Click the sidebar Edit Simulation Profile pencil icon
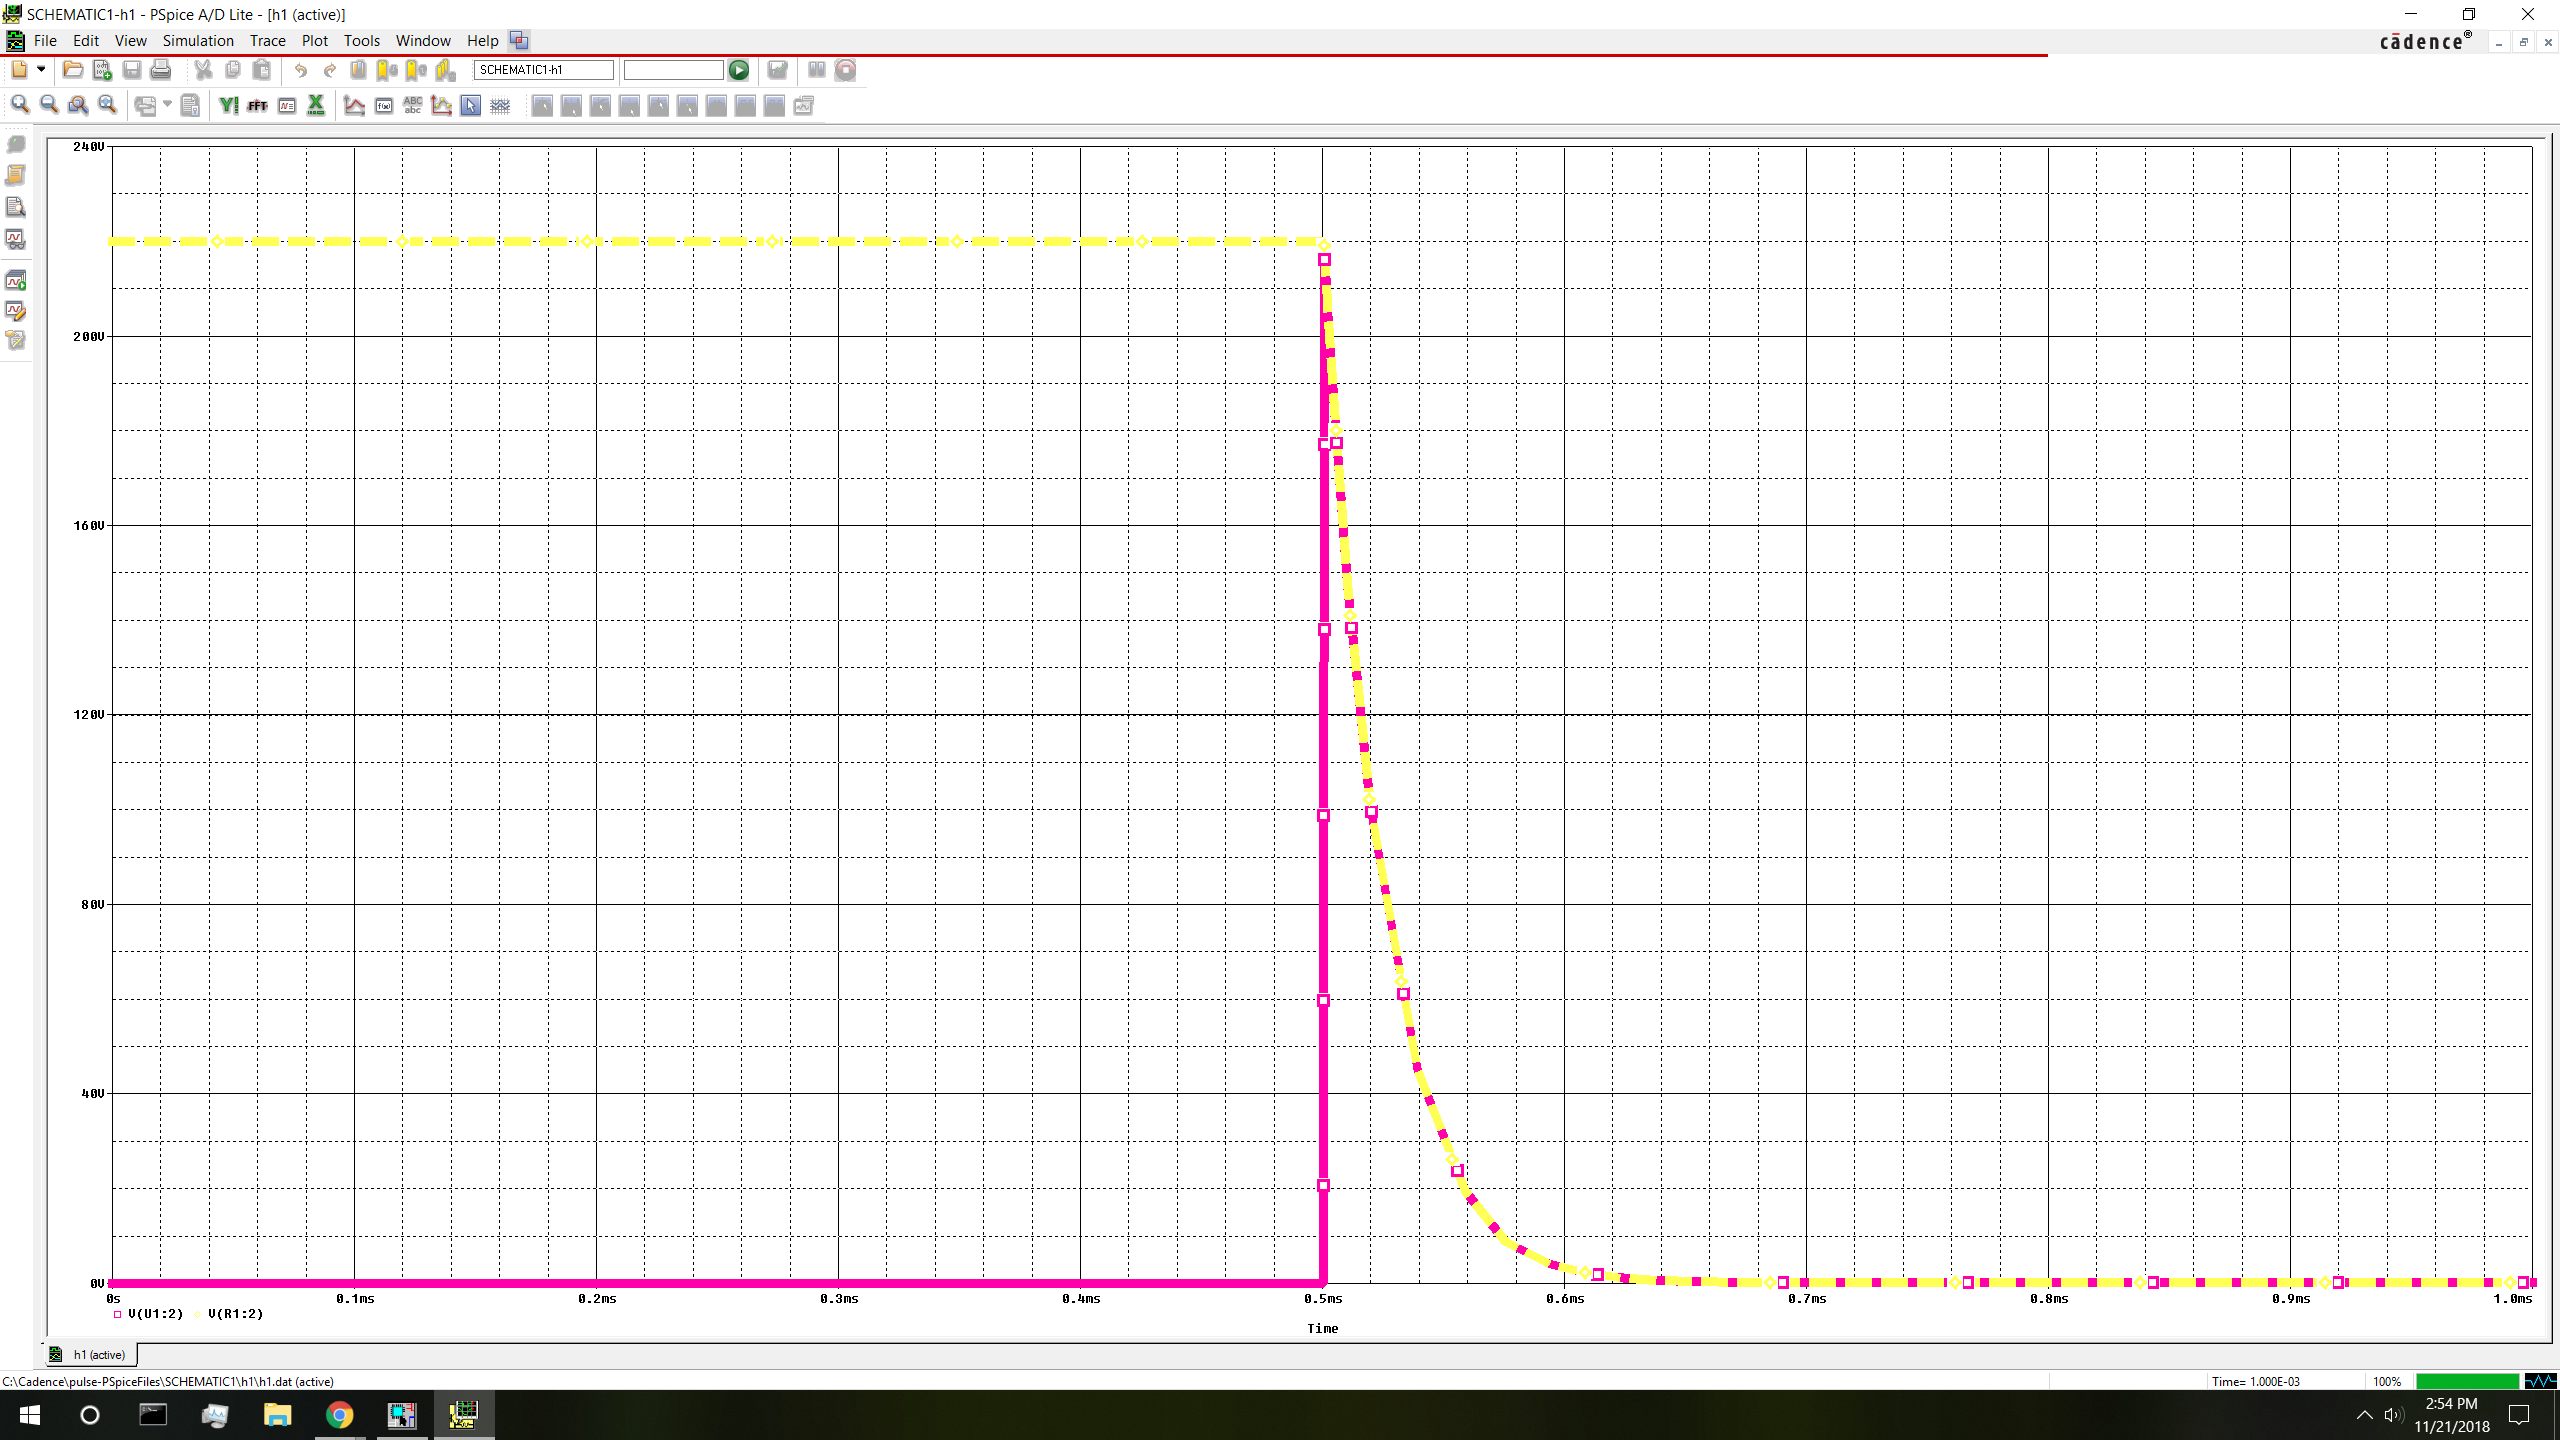 tap(15, 311)
